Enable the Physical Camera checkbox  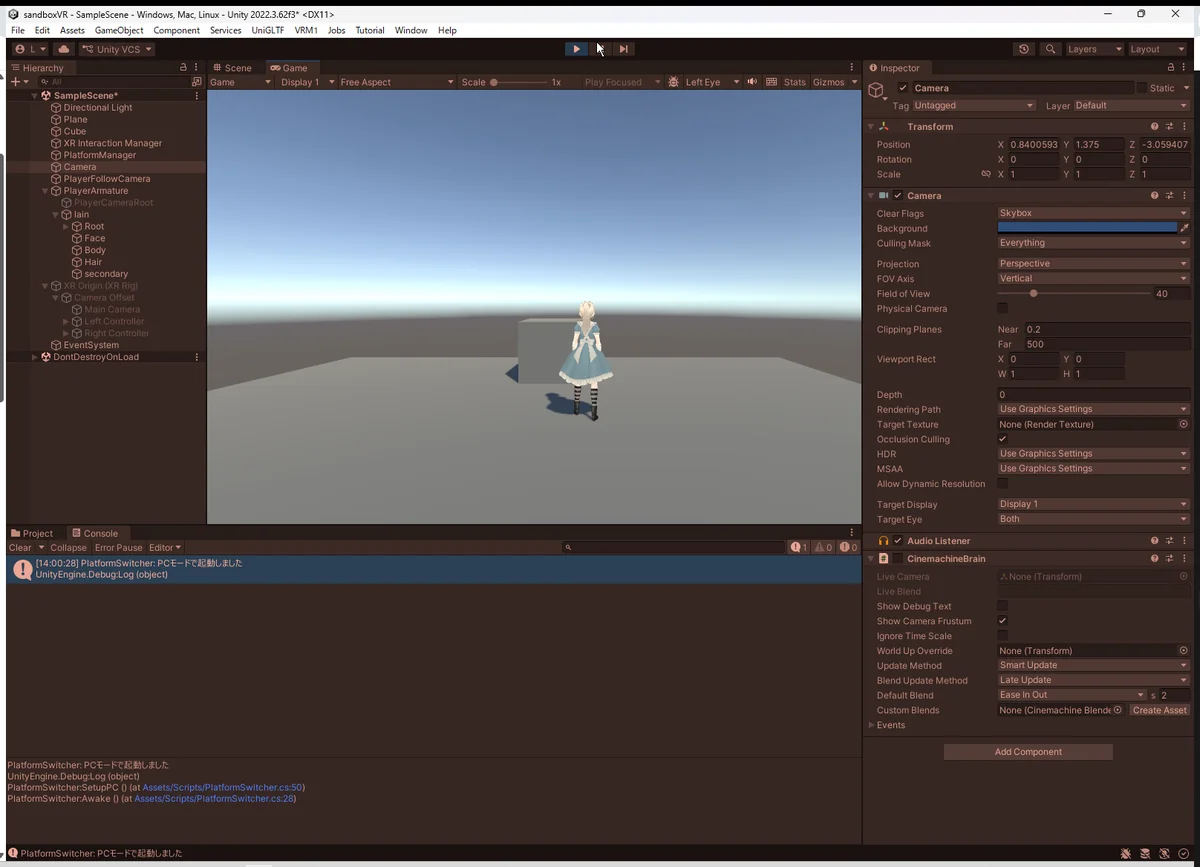point(1003,309)
